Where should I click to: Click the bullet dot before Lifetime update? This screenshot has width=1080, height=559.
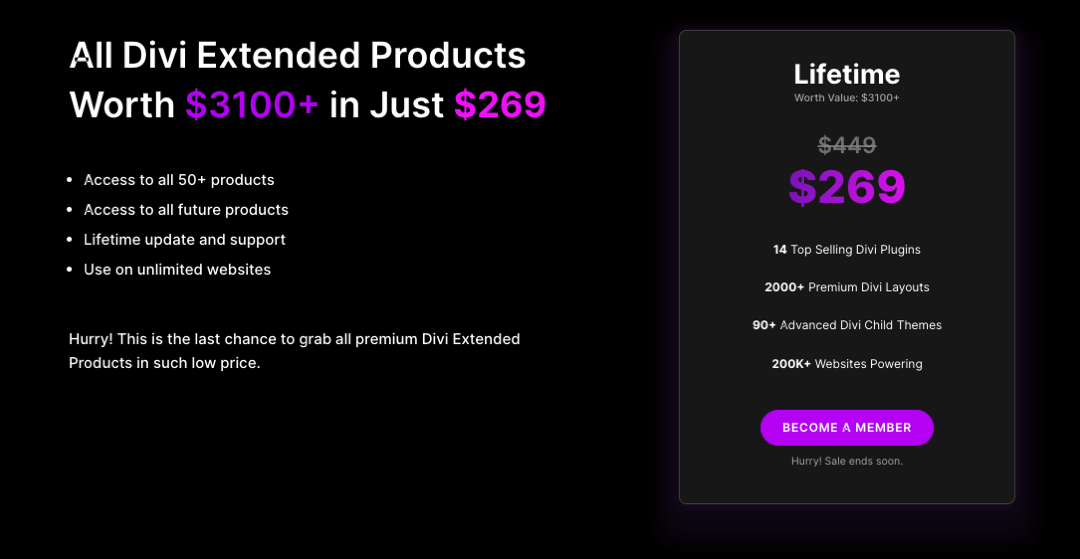[69, 240]
